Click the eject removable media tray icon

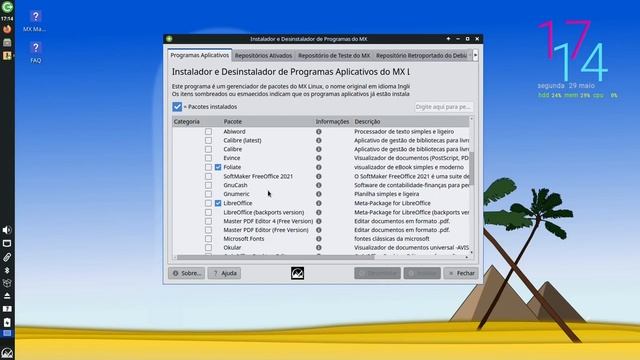tap(7, 296)
